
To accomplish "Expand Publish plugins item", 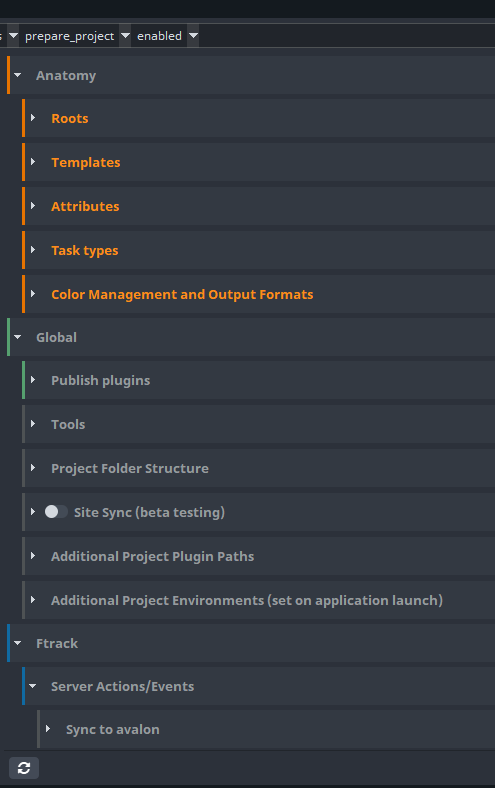I will click(x=33, y=380).
